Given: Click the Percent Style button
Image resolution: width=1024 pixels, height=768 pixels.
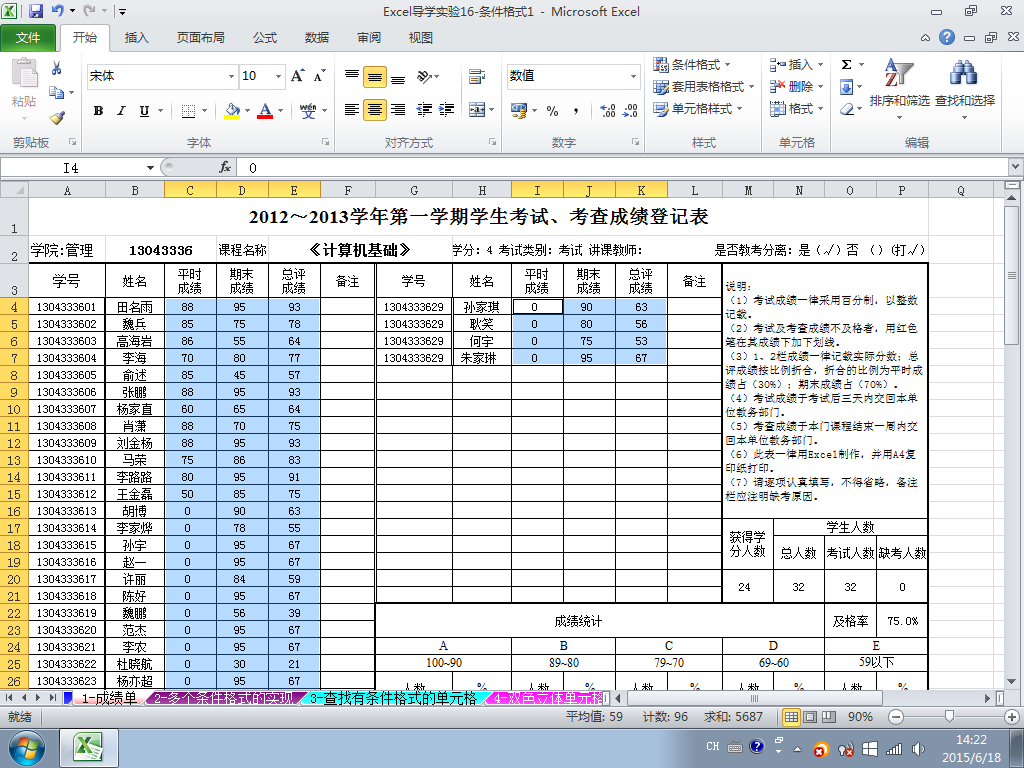Looking at the screenshot, I should [x=552, y=110].
